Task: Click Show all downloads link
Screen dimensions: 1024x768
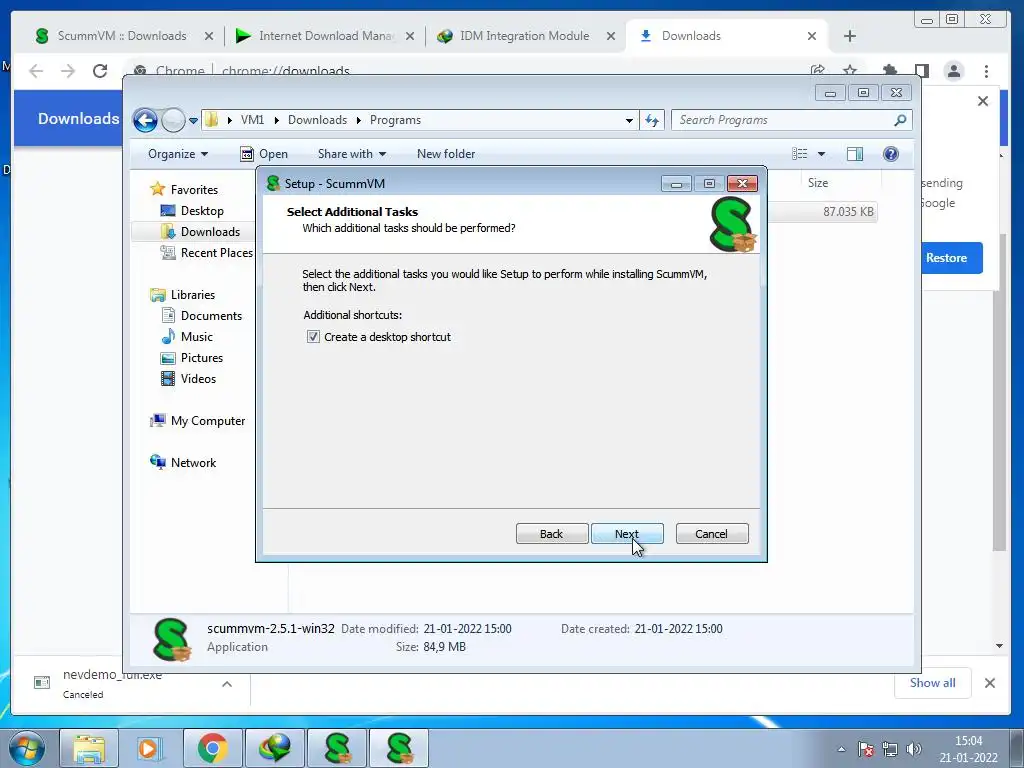Action: (933, 683)
